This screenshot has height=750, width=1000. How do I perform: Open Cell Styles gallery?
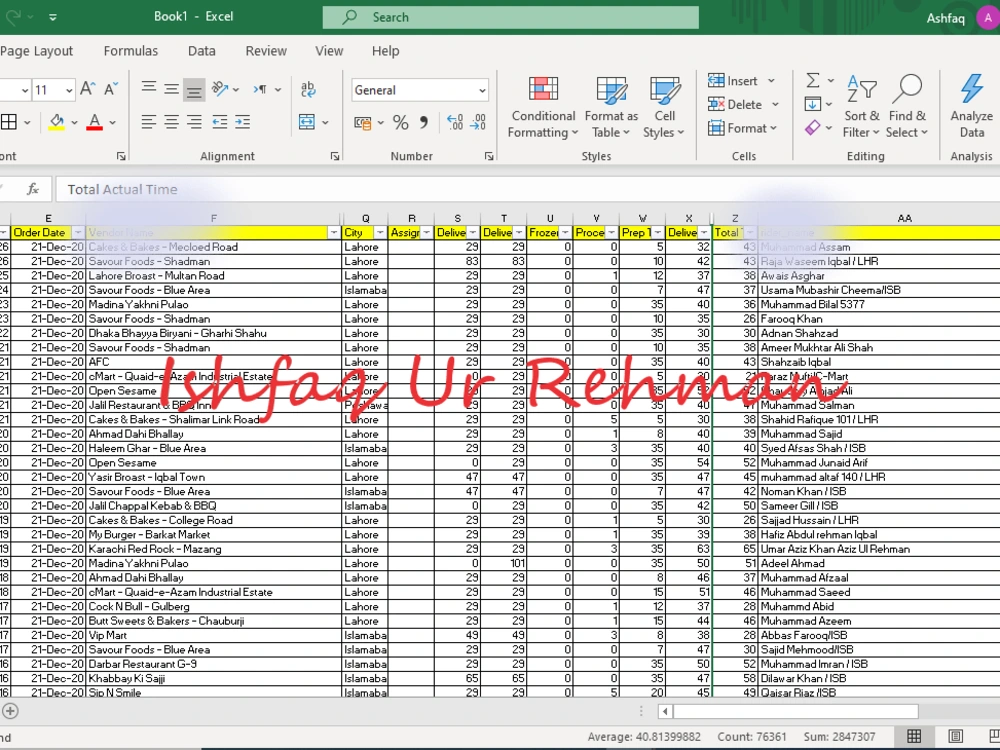(x=664, y=107)
